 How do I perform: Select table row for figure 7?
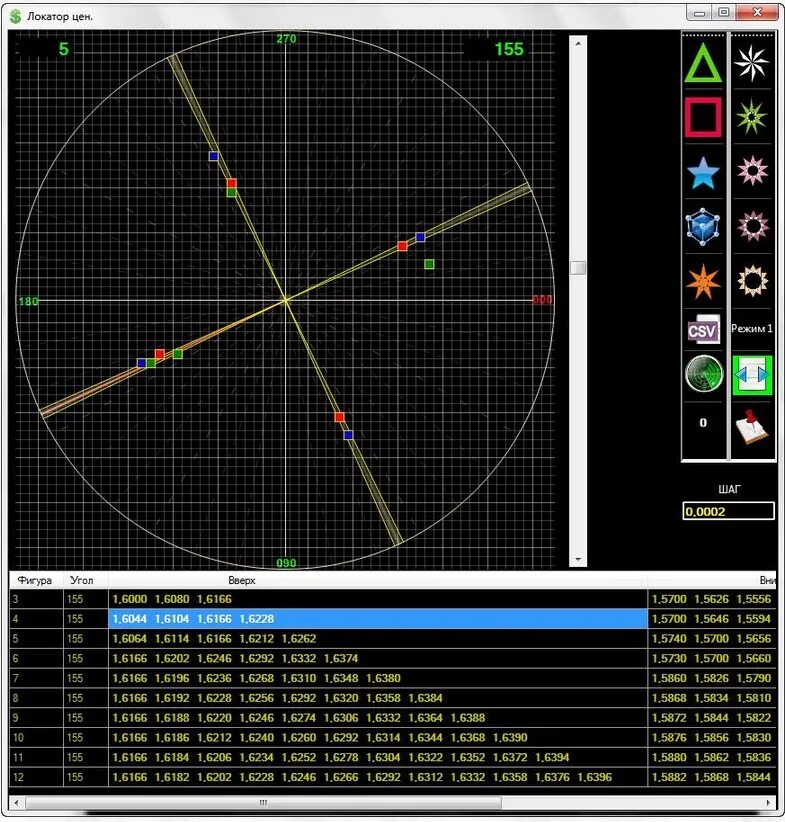[x=393, y=678]
